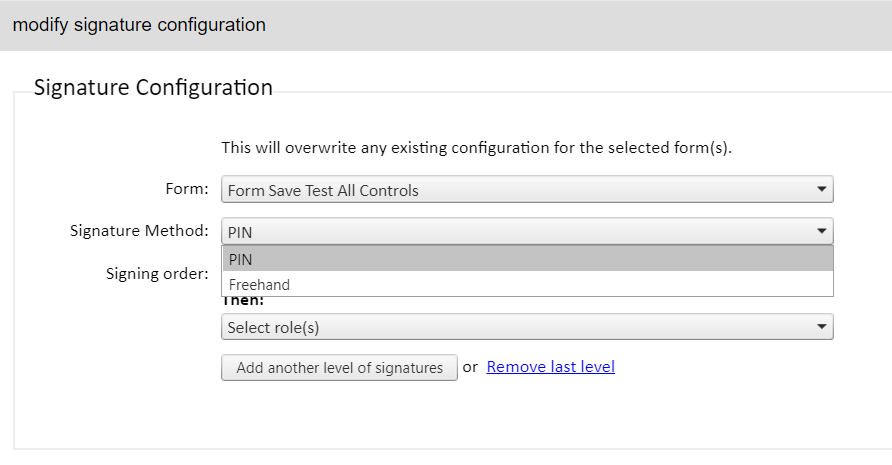Click the Signature Configuration section heading

pyautogui.click(x=153, y=88)
